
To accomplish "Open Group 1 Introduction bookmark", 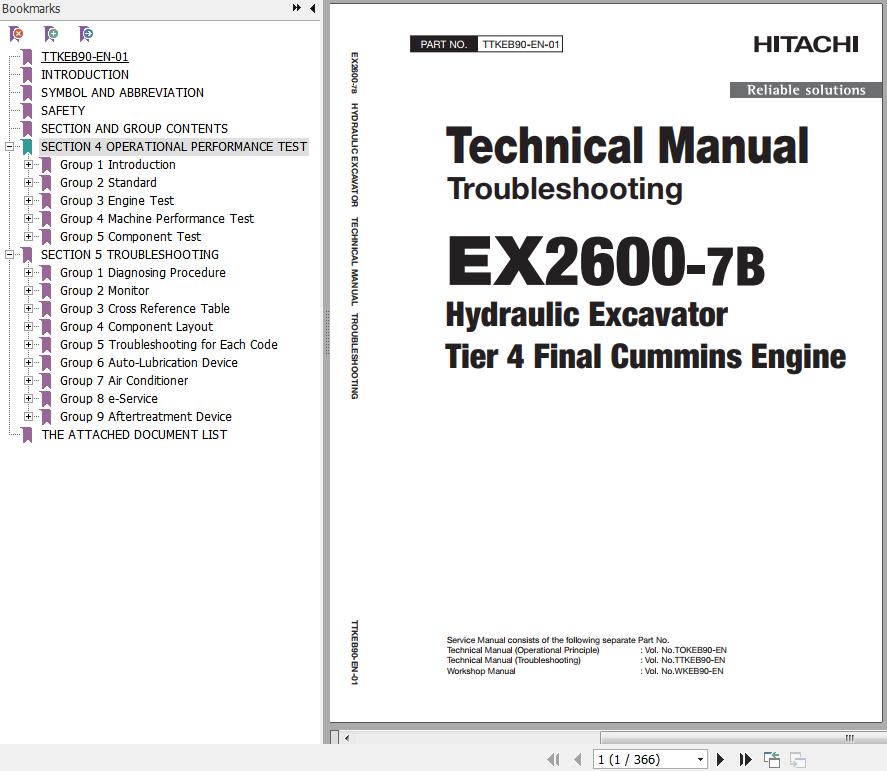I will tap(118, 165).
